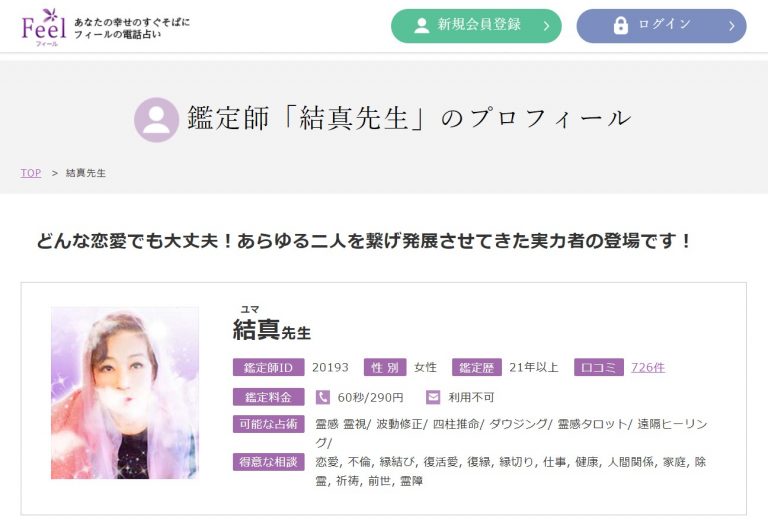
Task: Click the avatar icon beside the profile title
Action: [156, 119]
